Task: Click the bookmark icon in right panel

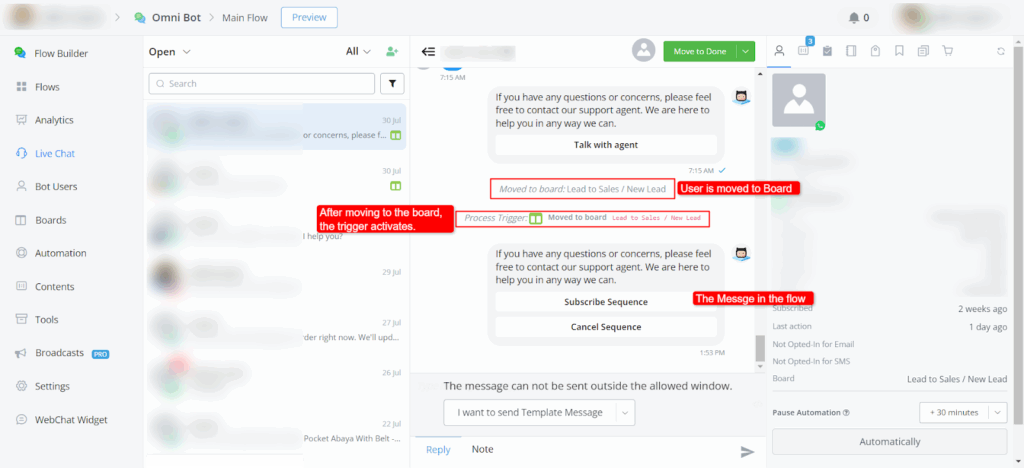Action: click(899, 51)
